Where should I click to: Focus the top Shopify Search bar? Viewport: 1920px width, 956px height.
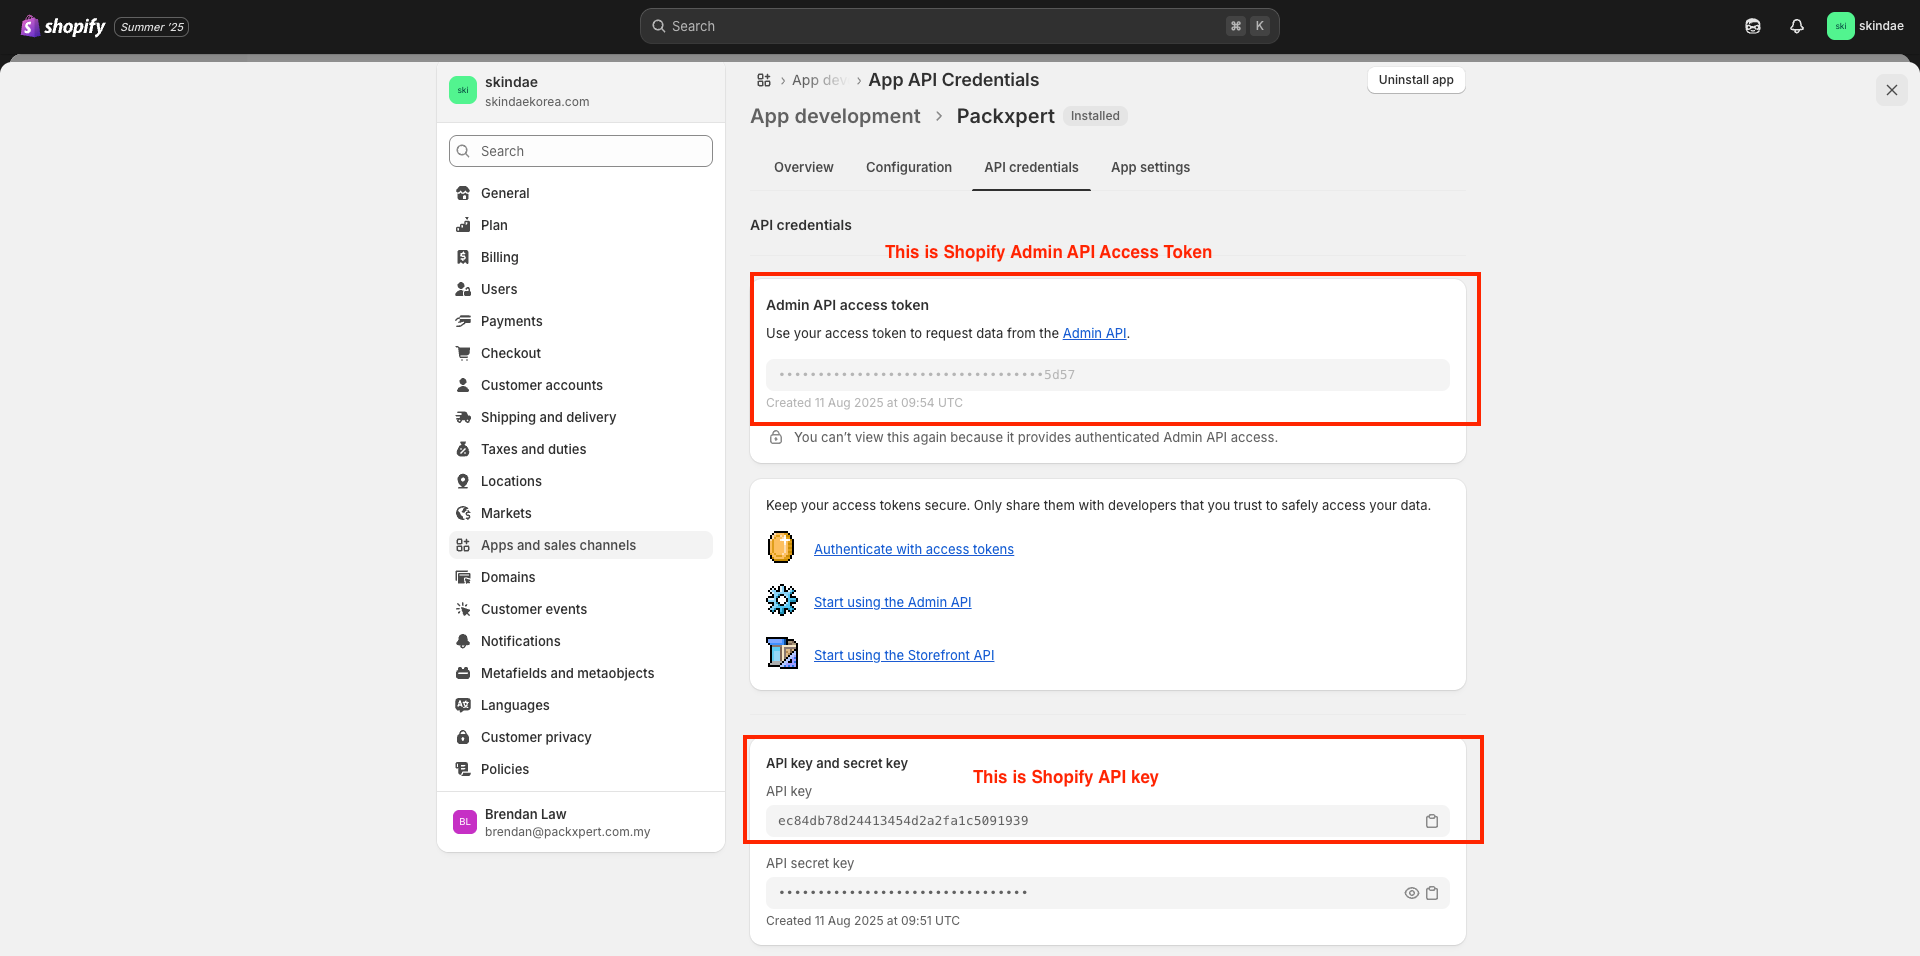(x=960, y=26)
